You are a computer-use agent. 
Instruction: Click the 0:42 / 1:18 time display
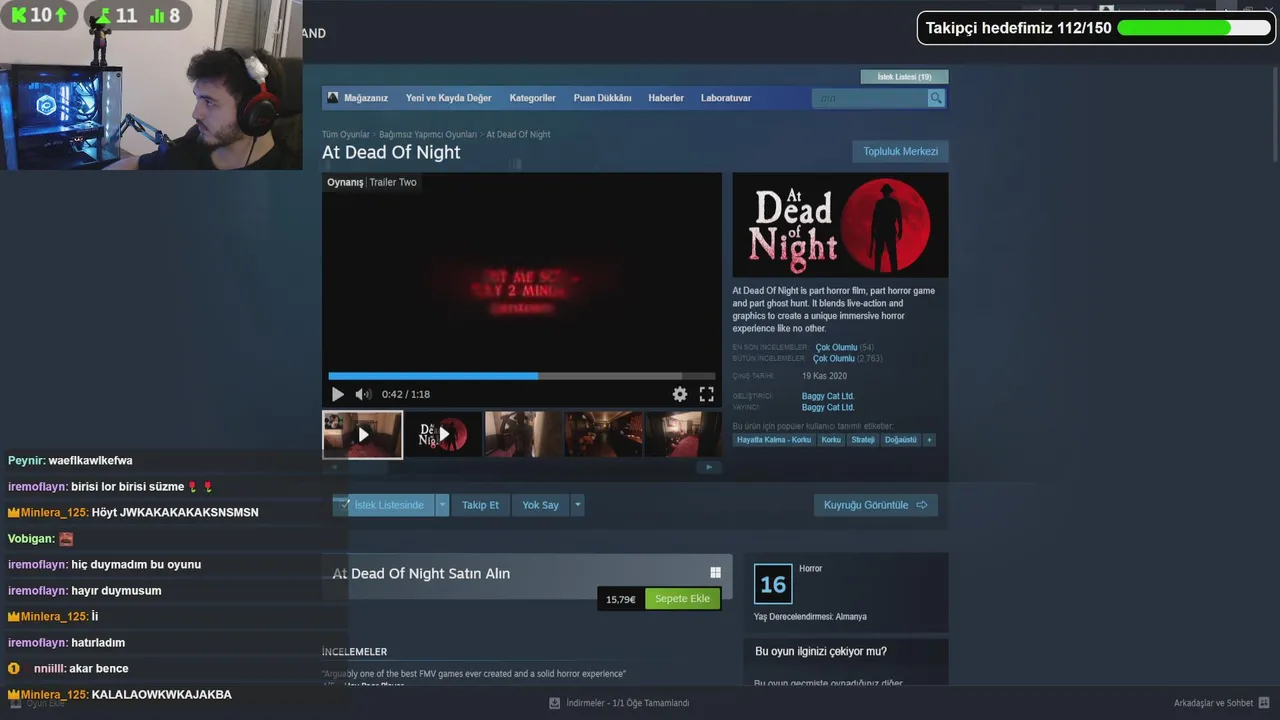(406, 394)
